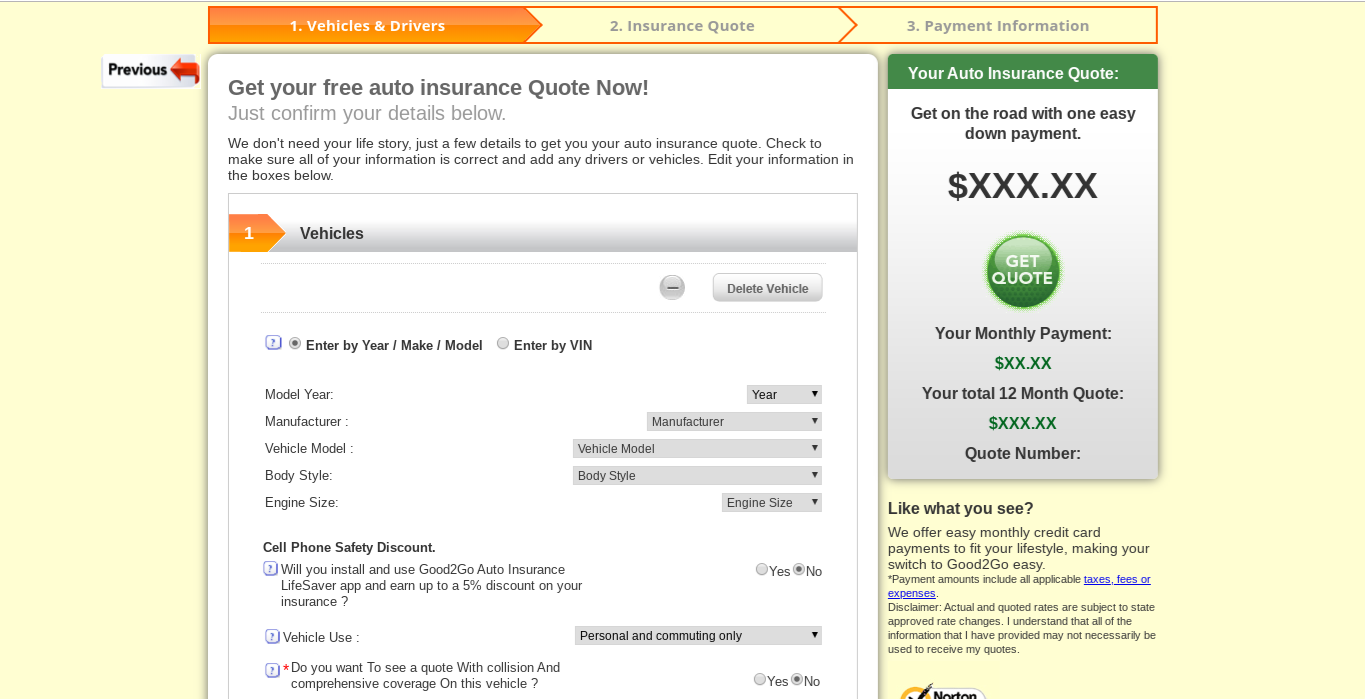
Task: Choose Yes for collision and comprehensive coverage
Action: coord(760,679)
